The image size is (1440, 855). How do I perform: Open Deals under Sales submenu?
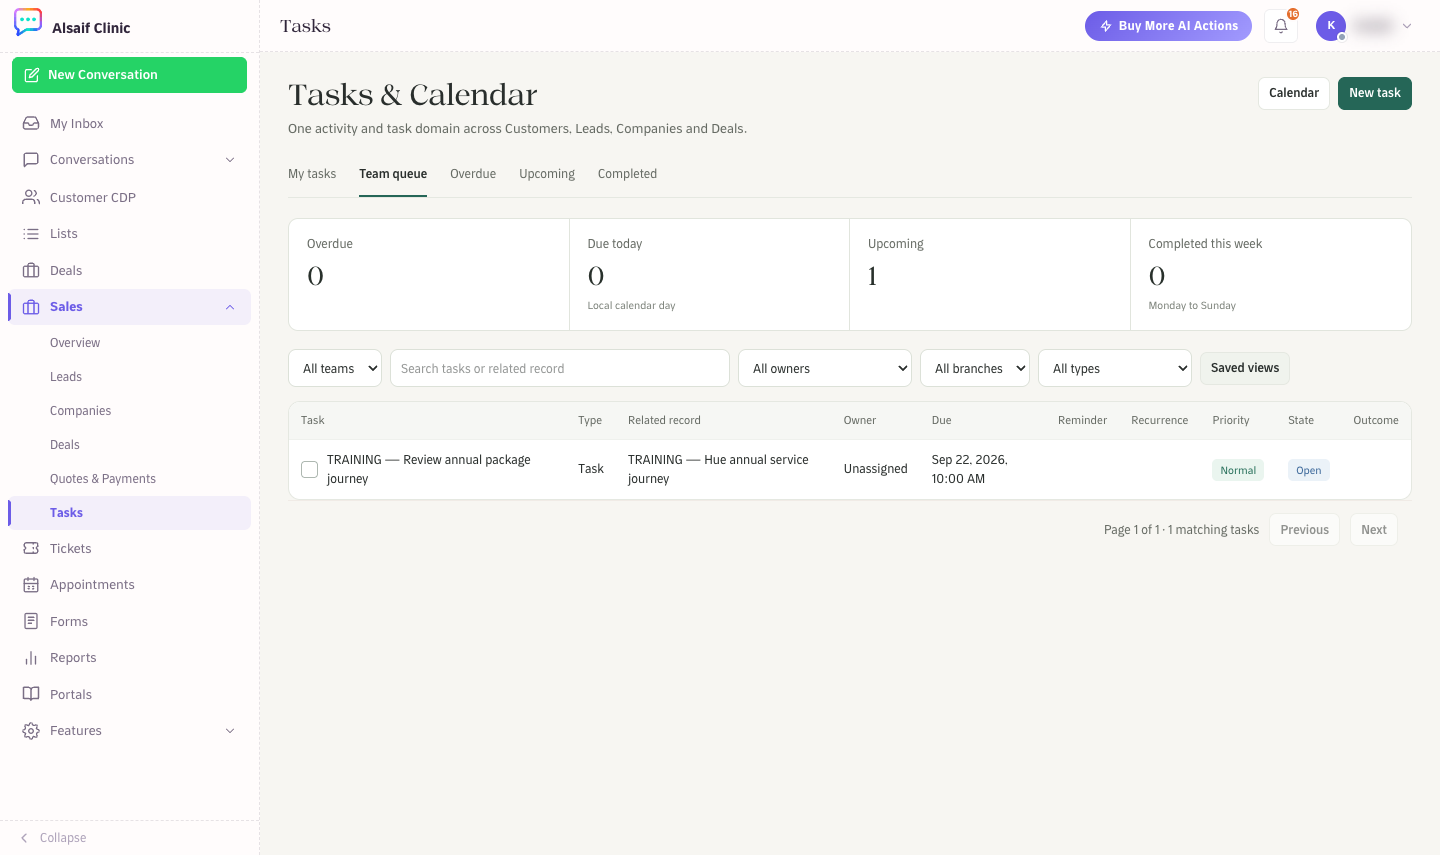coord(65,445)
